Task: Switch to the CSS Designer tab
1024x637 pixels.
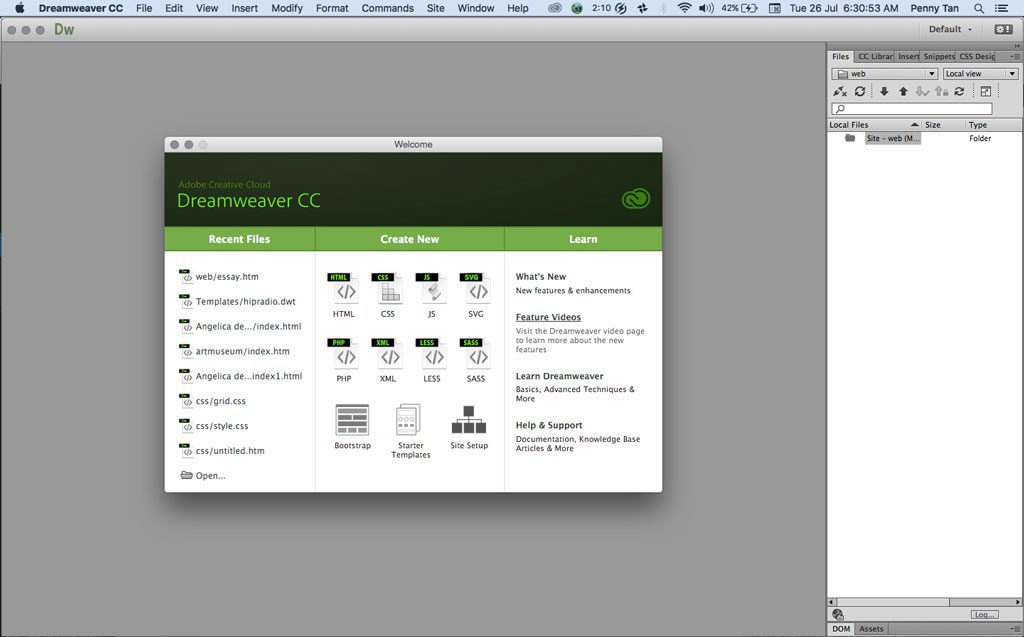Action: pyautogui.click(x=976, y=56)
